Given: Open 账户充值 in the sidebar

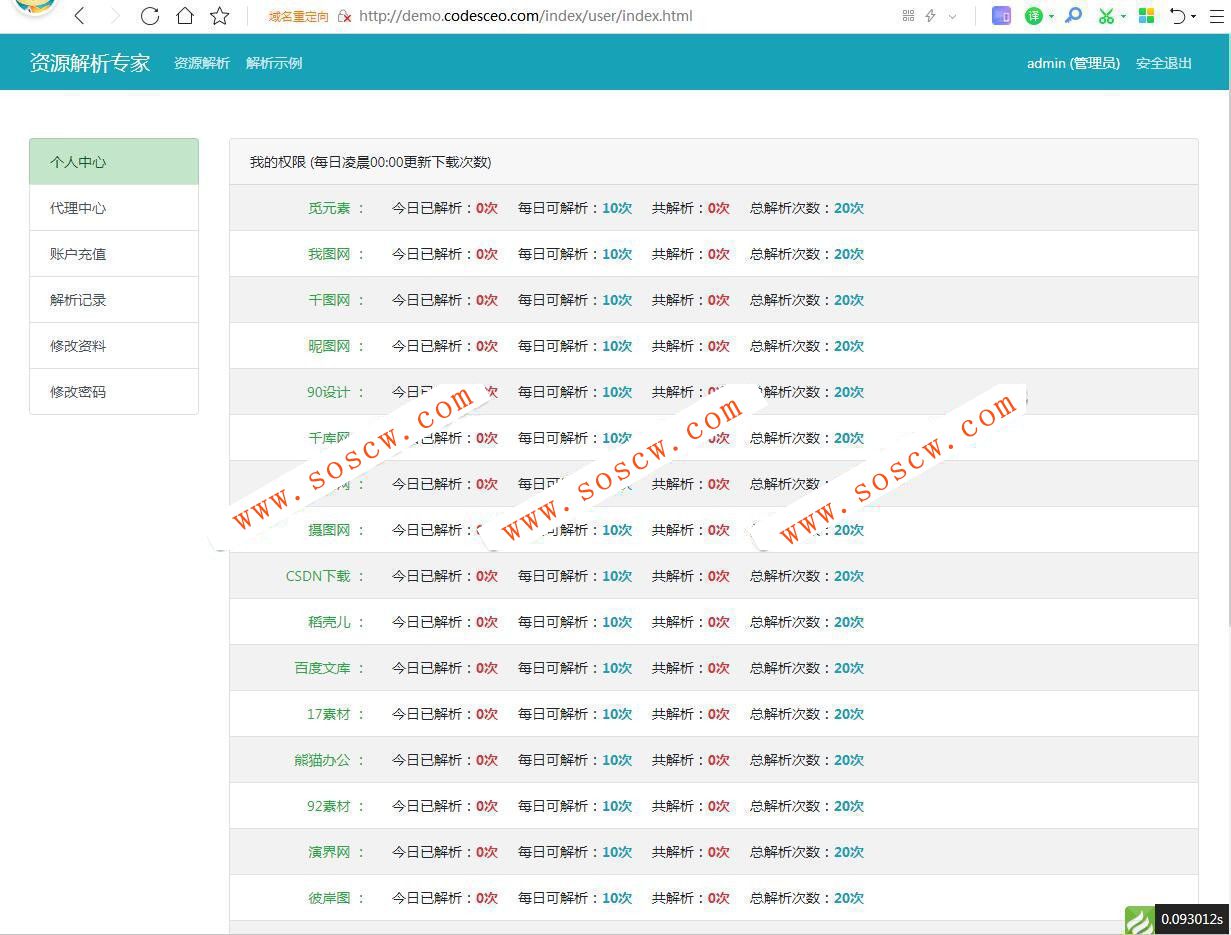Looking at the screenshot, I should [x=114, y=254].
